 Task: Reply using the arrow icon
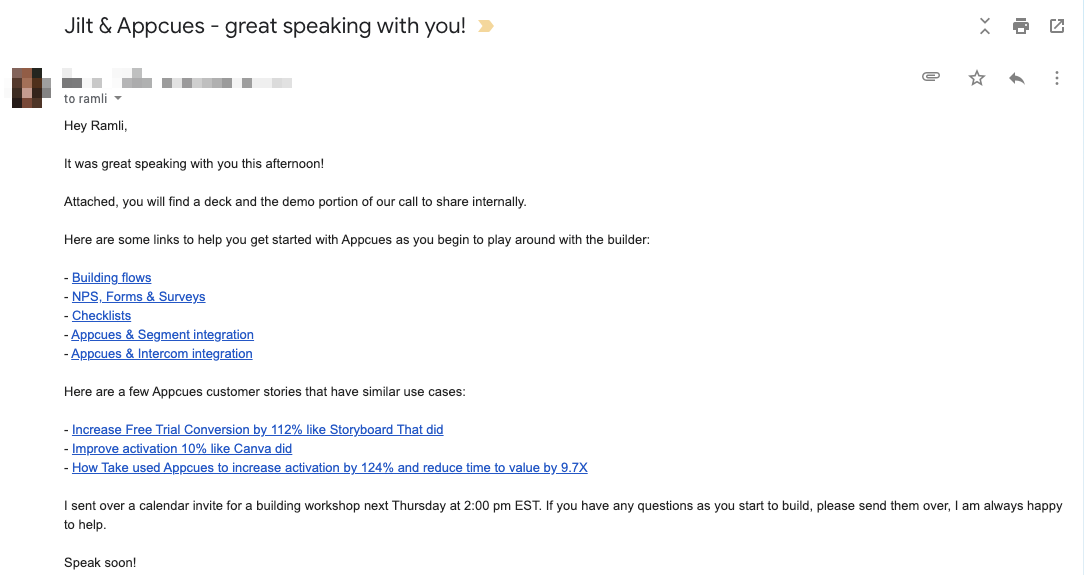click(1017, 78)
